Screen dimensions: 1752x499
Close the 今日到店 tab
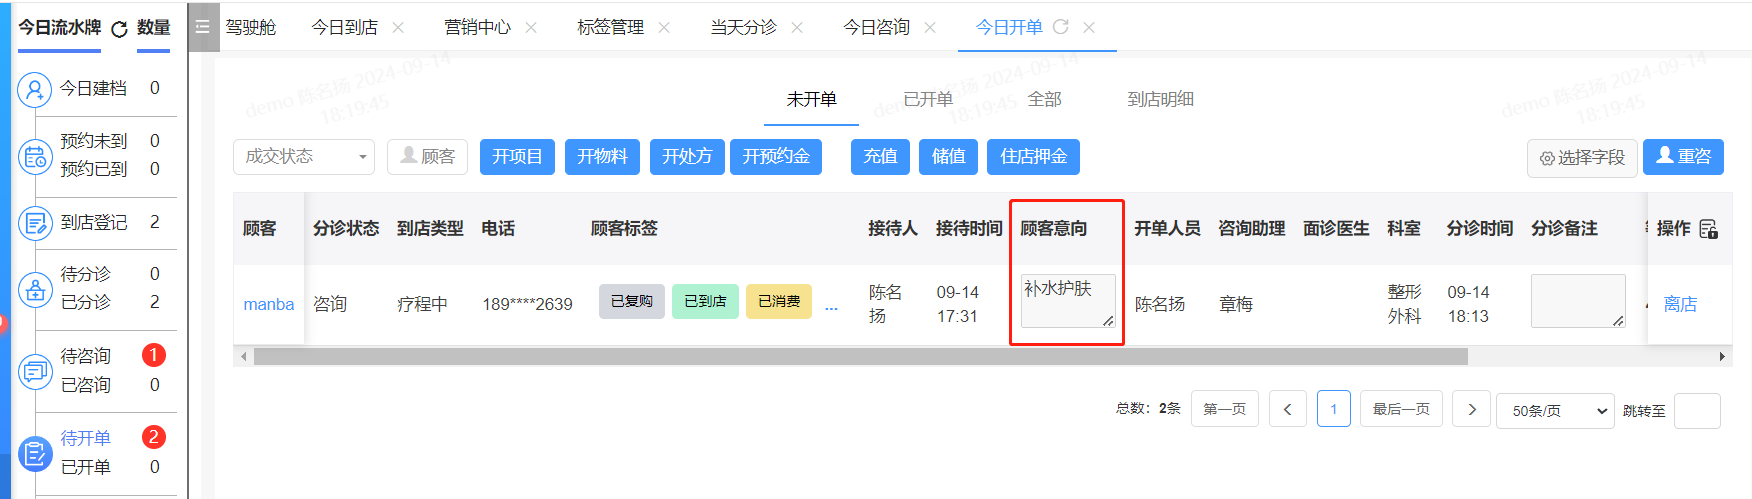(398, 28)
